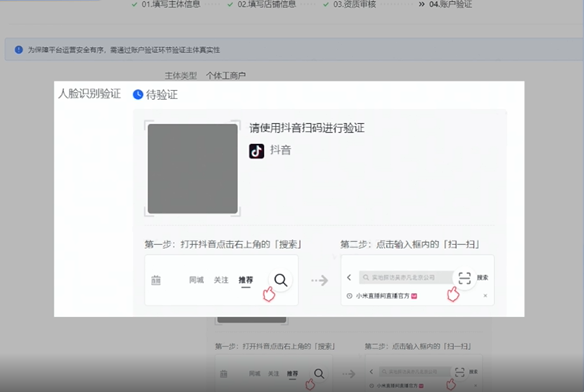Click the magnifier search icon on the background page

point(319,374)
